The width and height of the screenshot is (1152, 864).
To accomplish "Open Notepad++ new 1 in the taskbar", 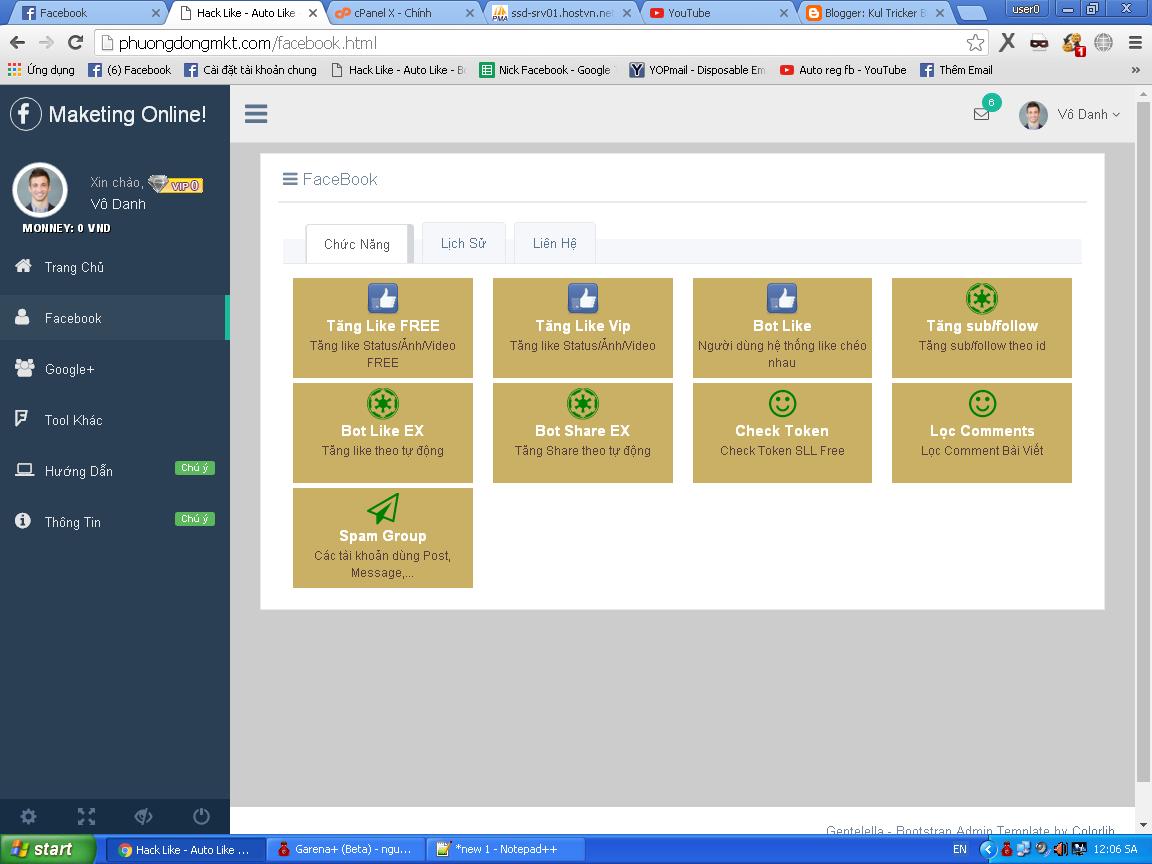I will click(505, 849).
